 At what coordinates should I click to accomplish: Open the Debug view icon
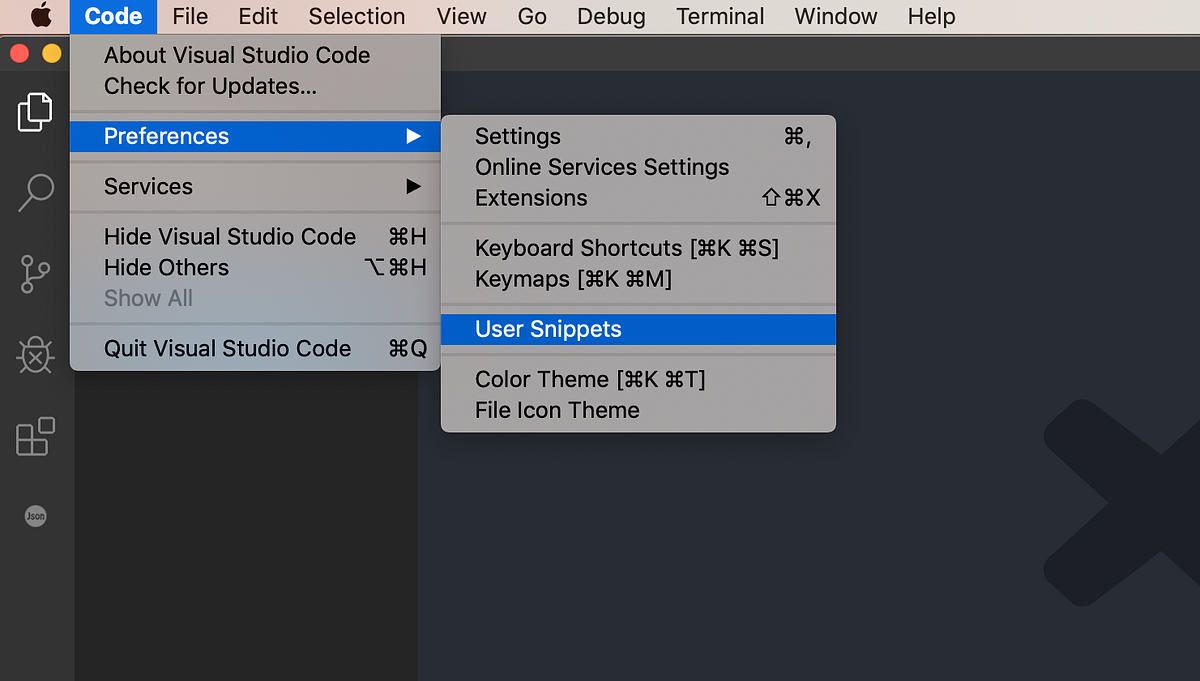click(x=35, y=354)
